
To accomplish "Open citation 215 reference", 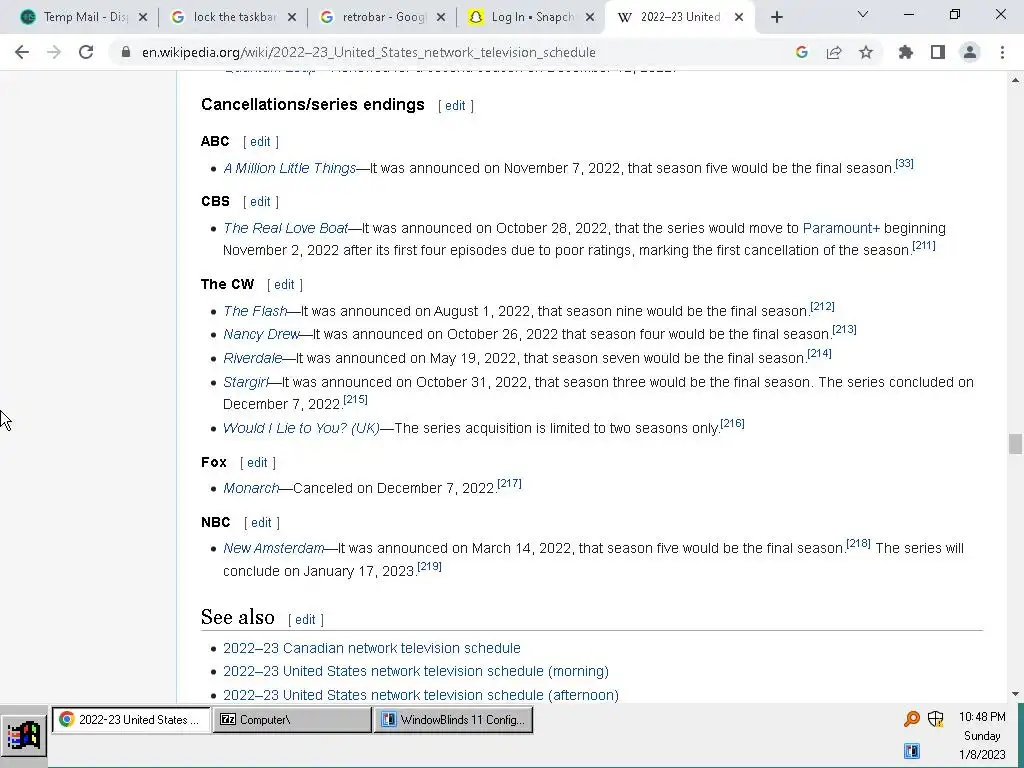I will point(355,399).
